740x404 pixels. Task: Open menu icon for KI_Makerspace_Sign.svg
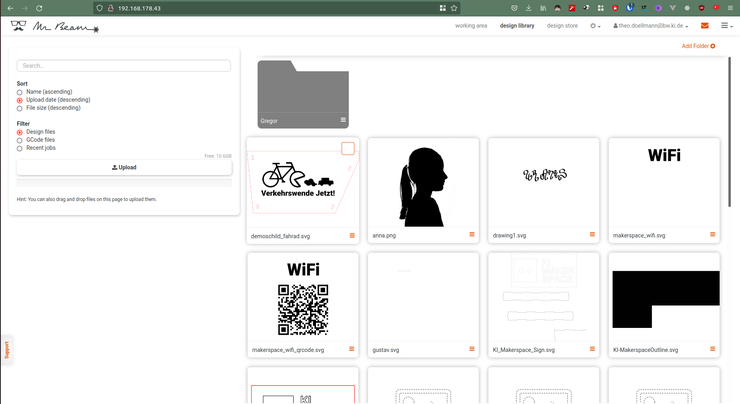click(592, 349)
